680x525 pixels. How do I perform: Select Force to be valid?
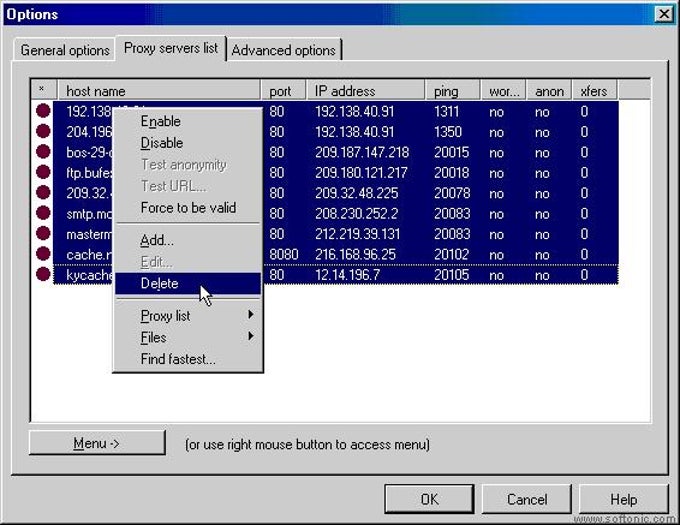188,208
